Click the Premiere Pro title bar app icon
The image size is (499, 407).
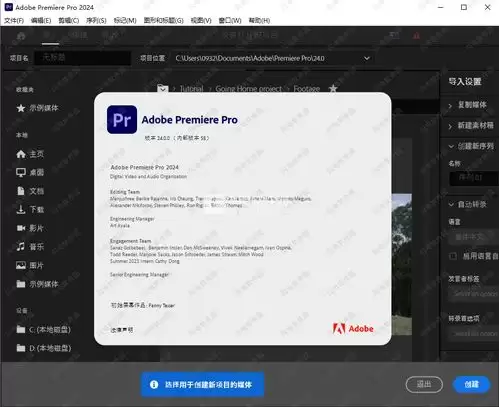pos(9,7)
